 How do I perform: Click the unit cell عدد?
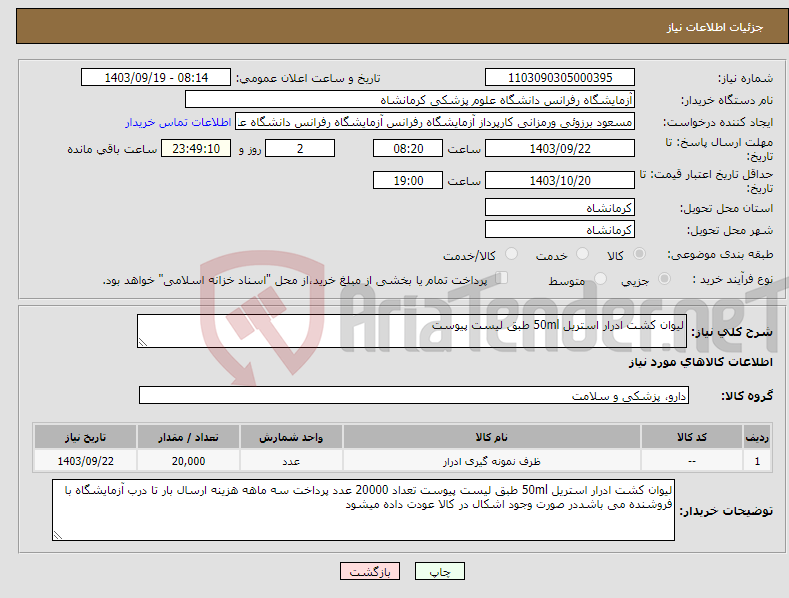291,461
